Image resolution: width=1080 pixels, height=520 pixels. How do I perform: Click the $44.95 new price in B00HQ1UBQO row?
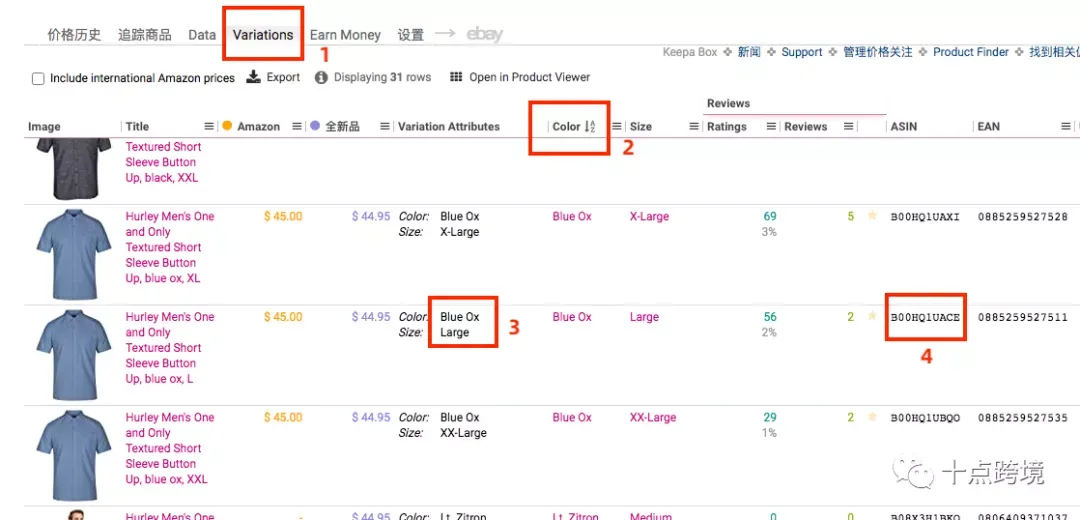point(371,417)
